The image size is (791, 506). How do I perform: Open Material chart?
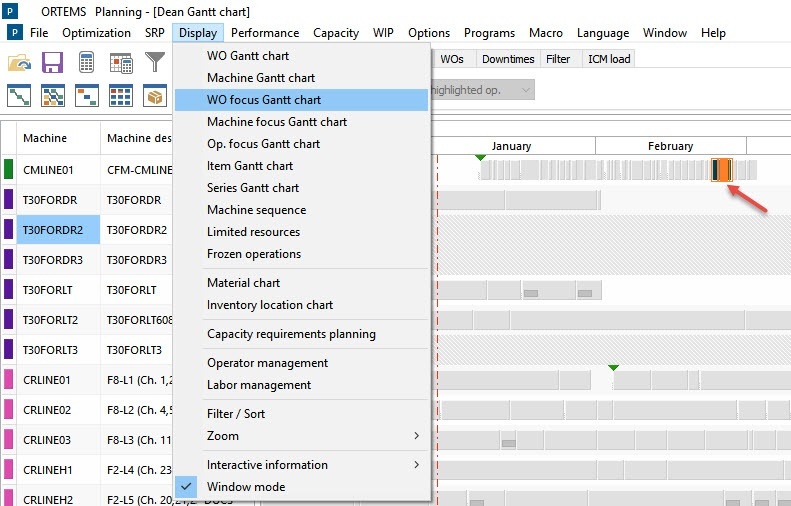click(303, 283)
